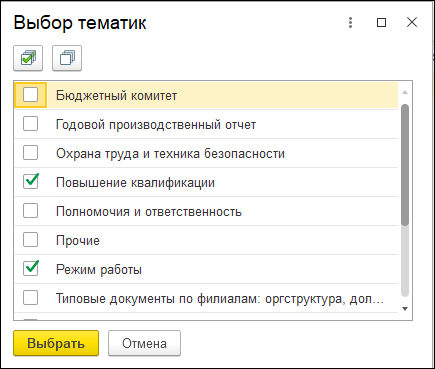Select the Прочие row text
This screenshot has height=369, width=435.
click(x=78, y=241)
